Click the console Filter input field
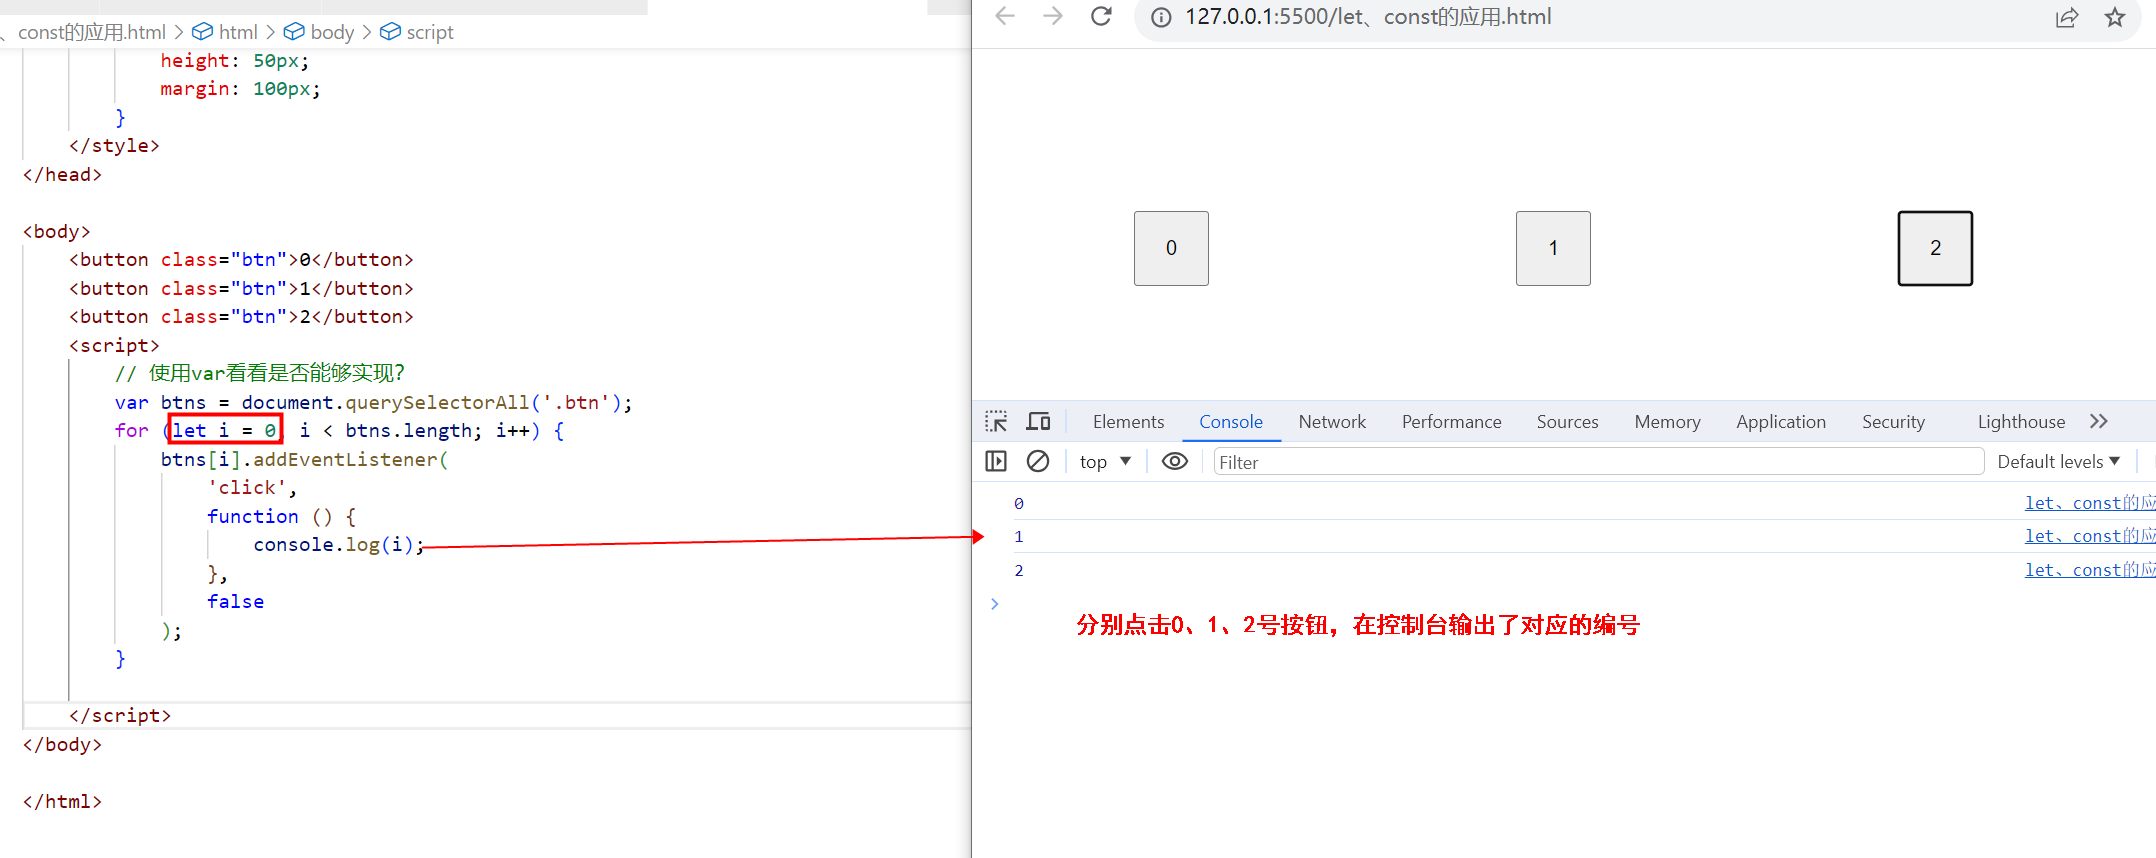This screenshot has width=2156, height=858. (1598, 462)
